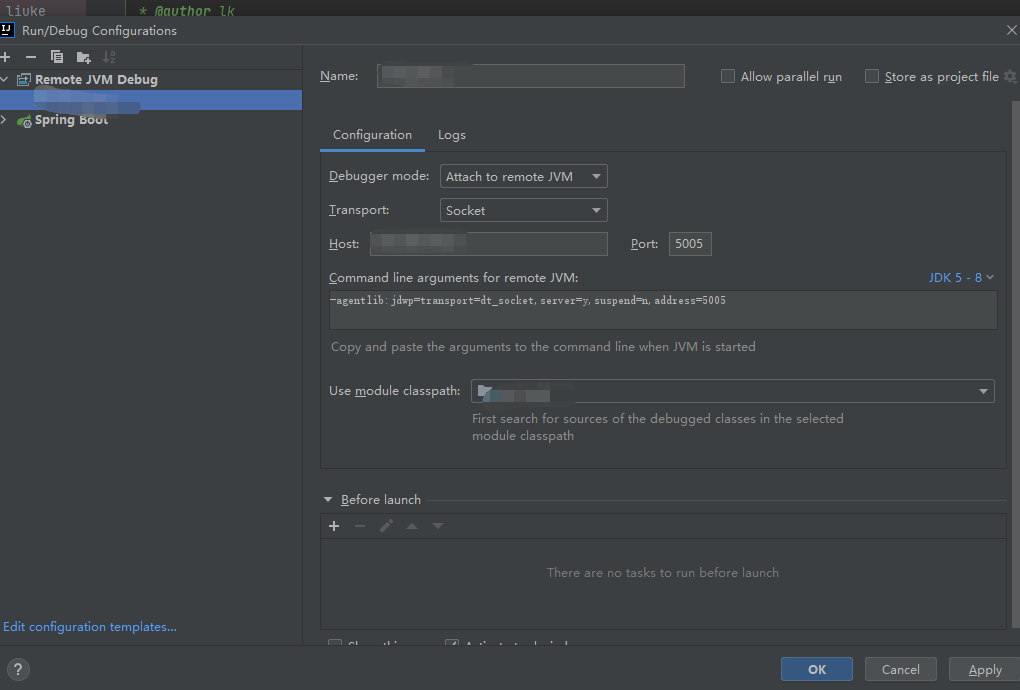Click the Apply button

point(985,669)
